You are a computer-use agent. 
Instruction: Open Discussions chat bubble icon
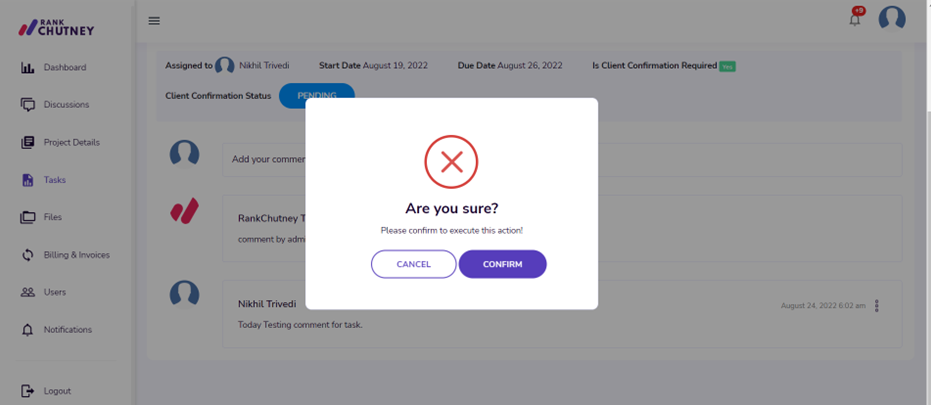tap(27, 105)
